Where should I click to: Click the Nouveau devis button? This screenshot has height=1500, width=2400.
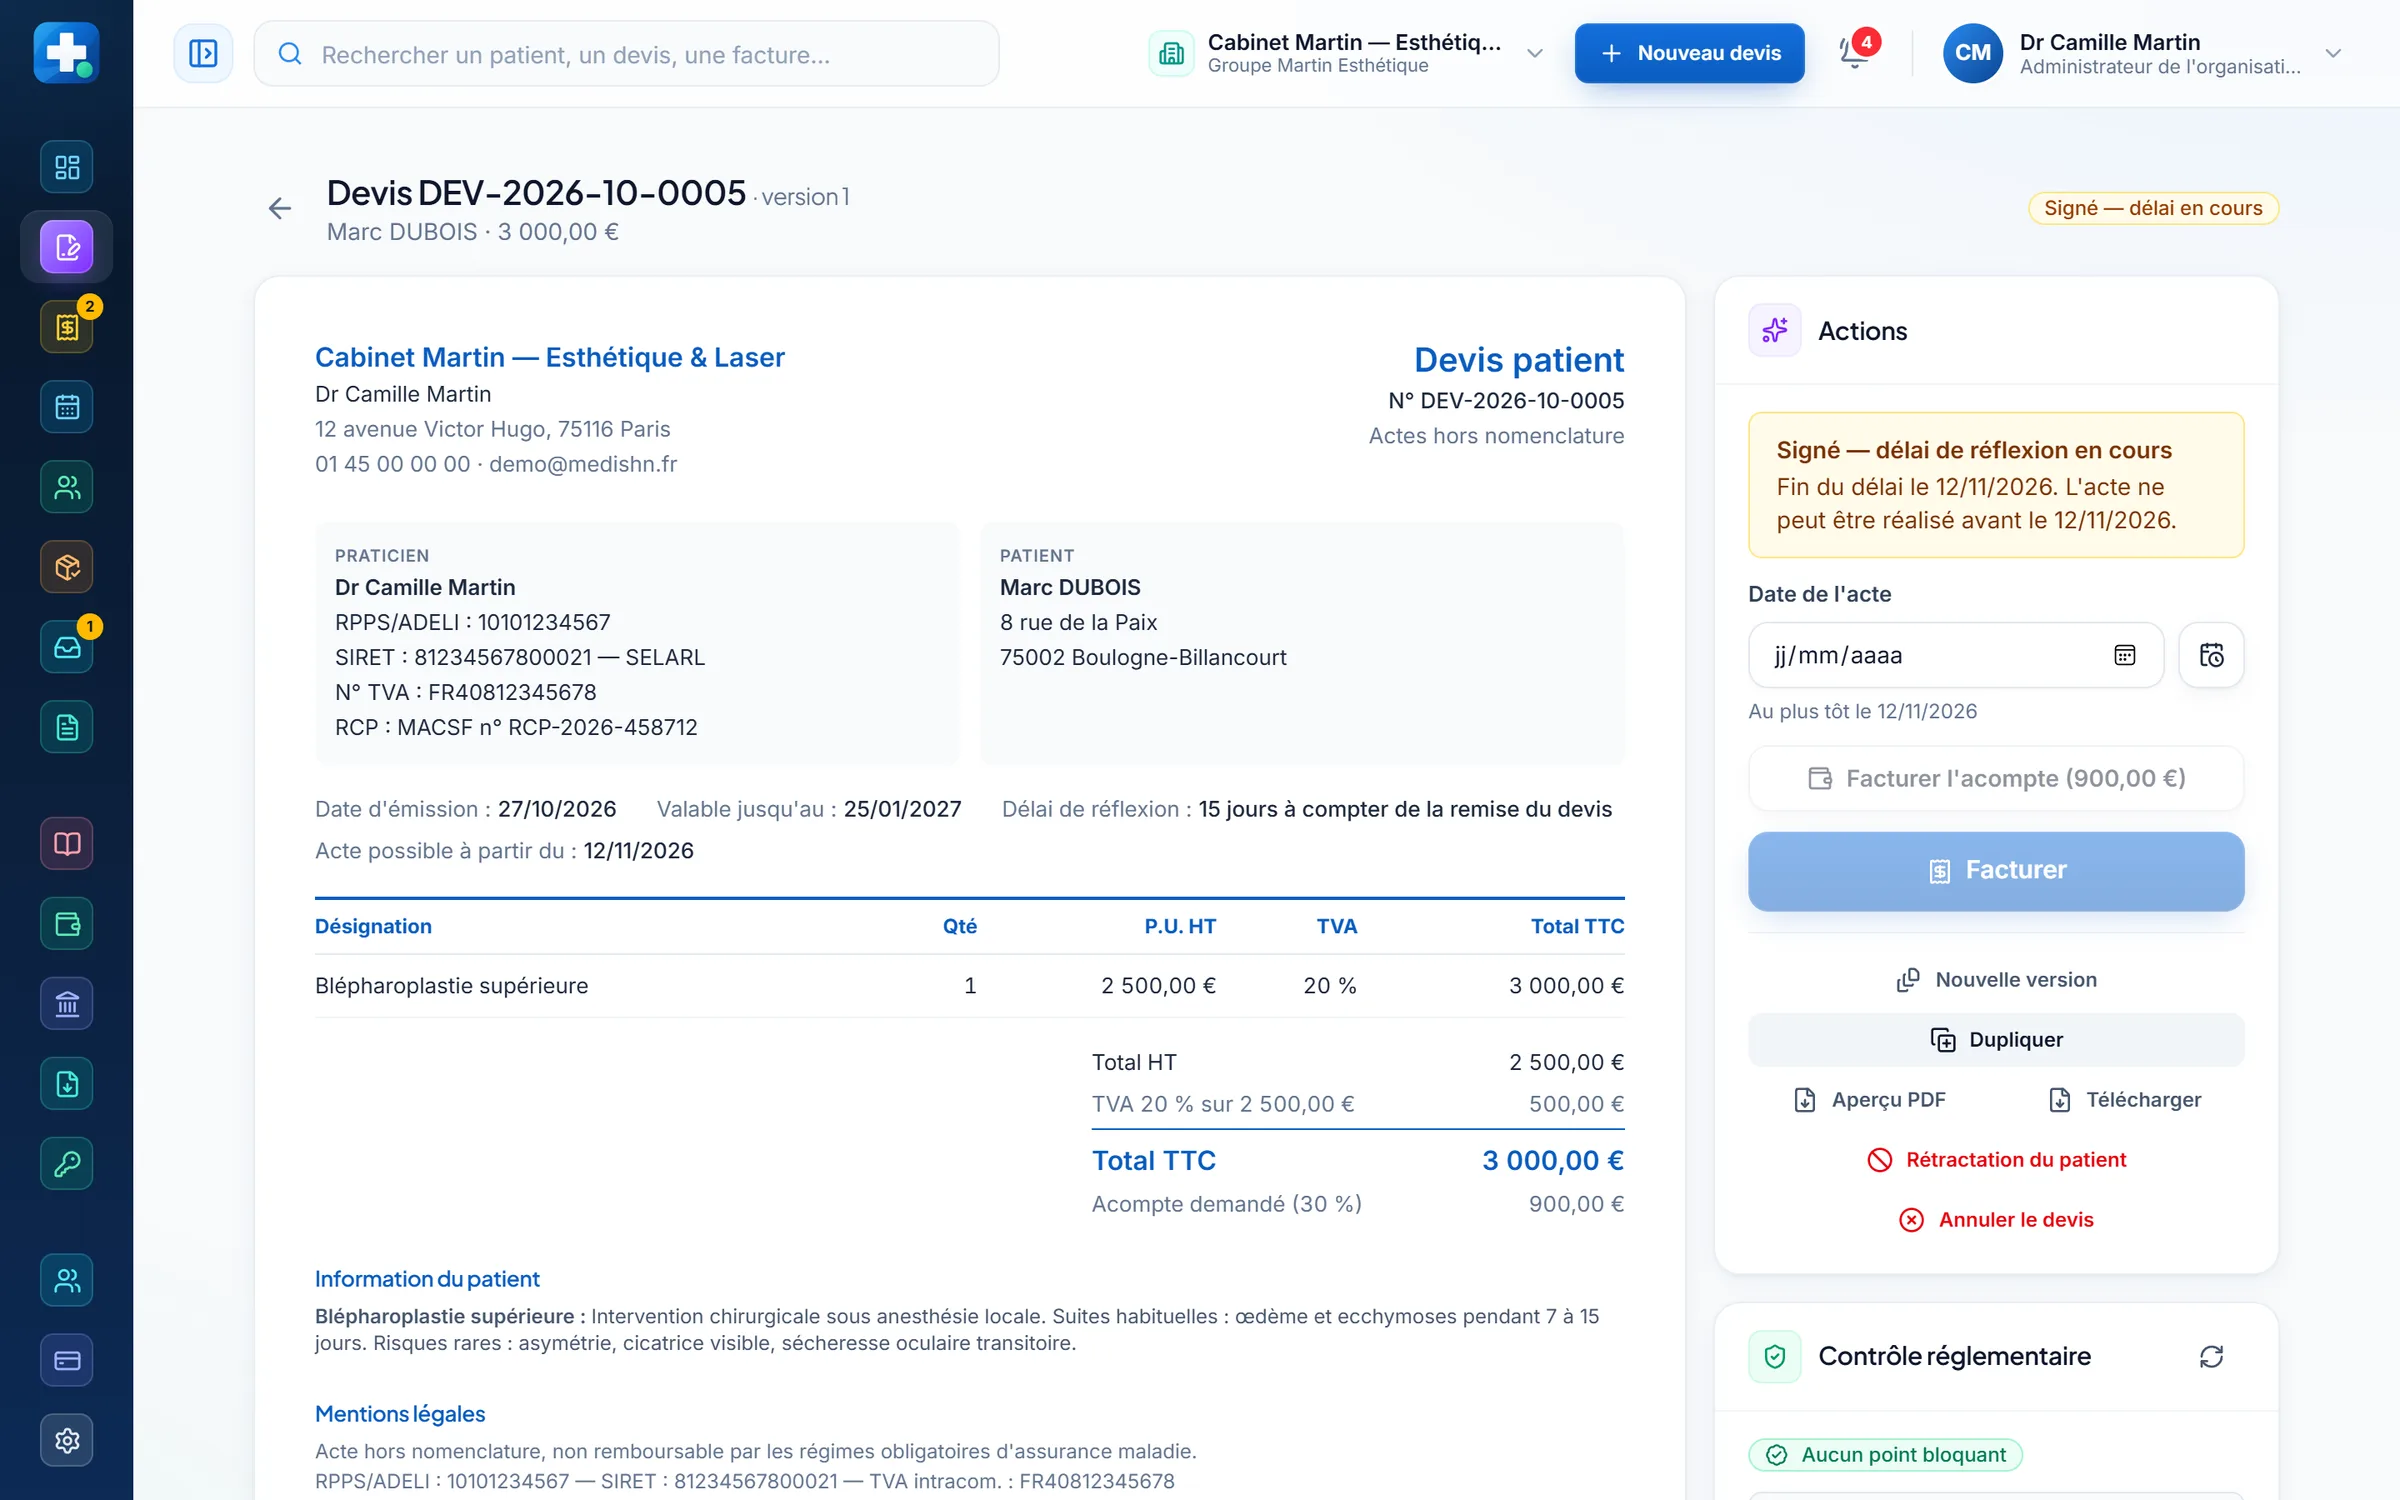(1689, 53)
